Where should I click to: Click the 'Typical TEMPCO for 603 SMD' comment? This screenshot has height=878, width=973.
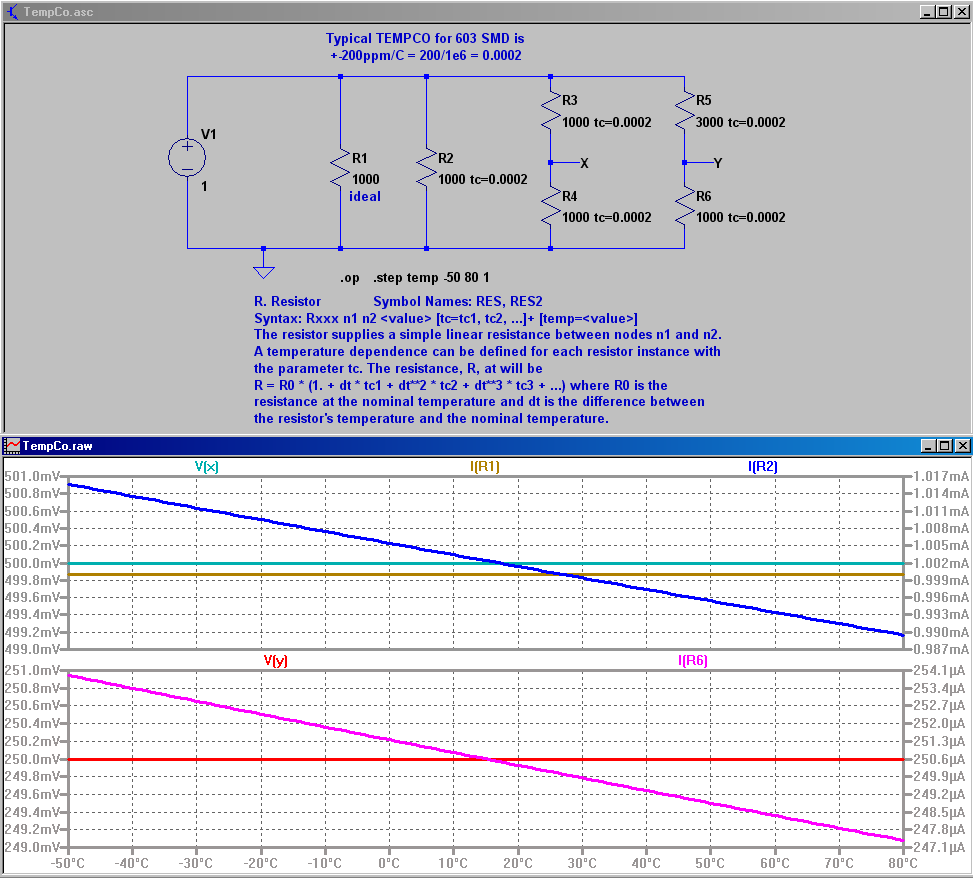tap(425, 38)
